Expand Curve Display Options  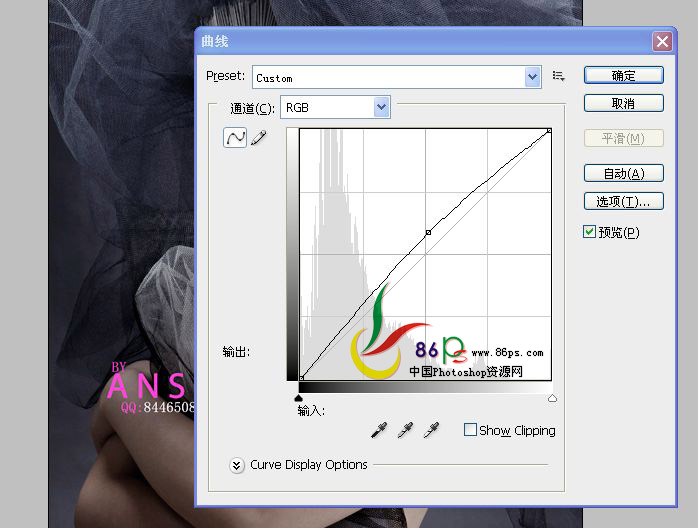(237, 465)
